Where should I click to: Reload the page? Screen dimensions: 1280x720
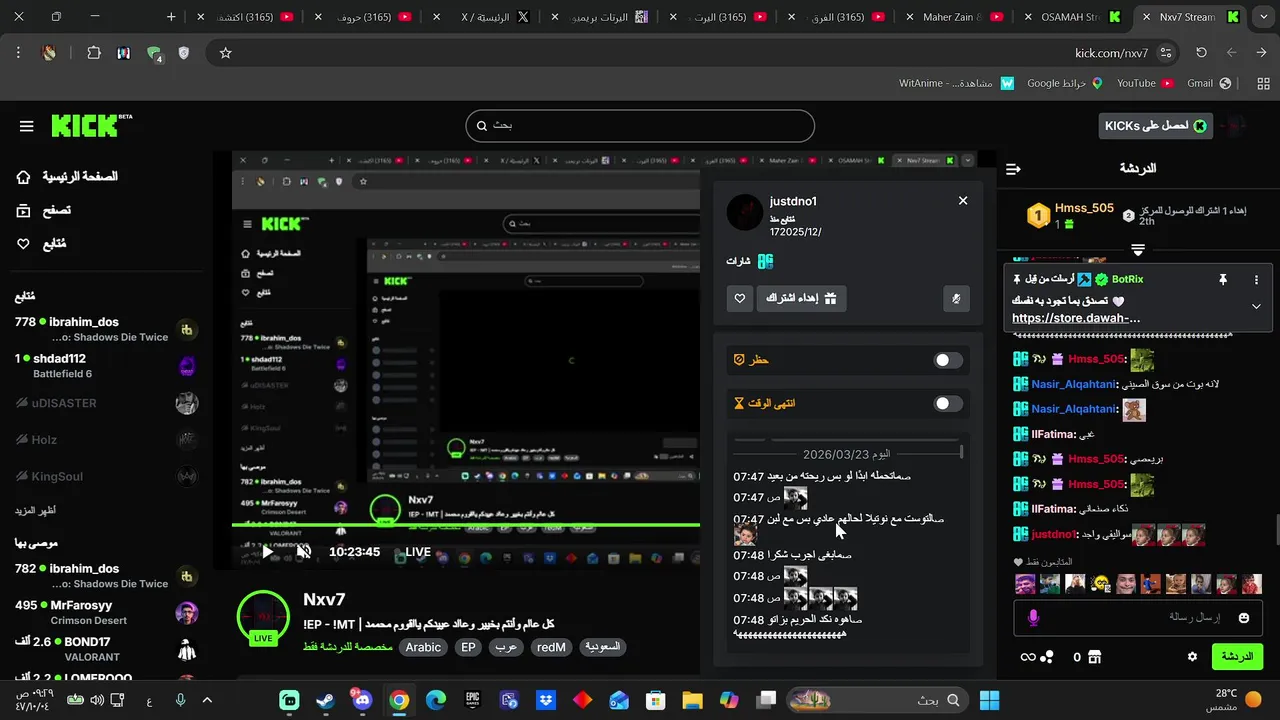(1201, 53)
